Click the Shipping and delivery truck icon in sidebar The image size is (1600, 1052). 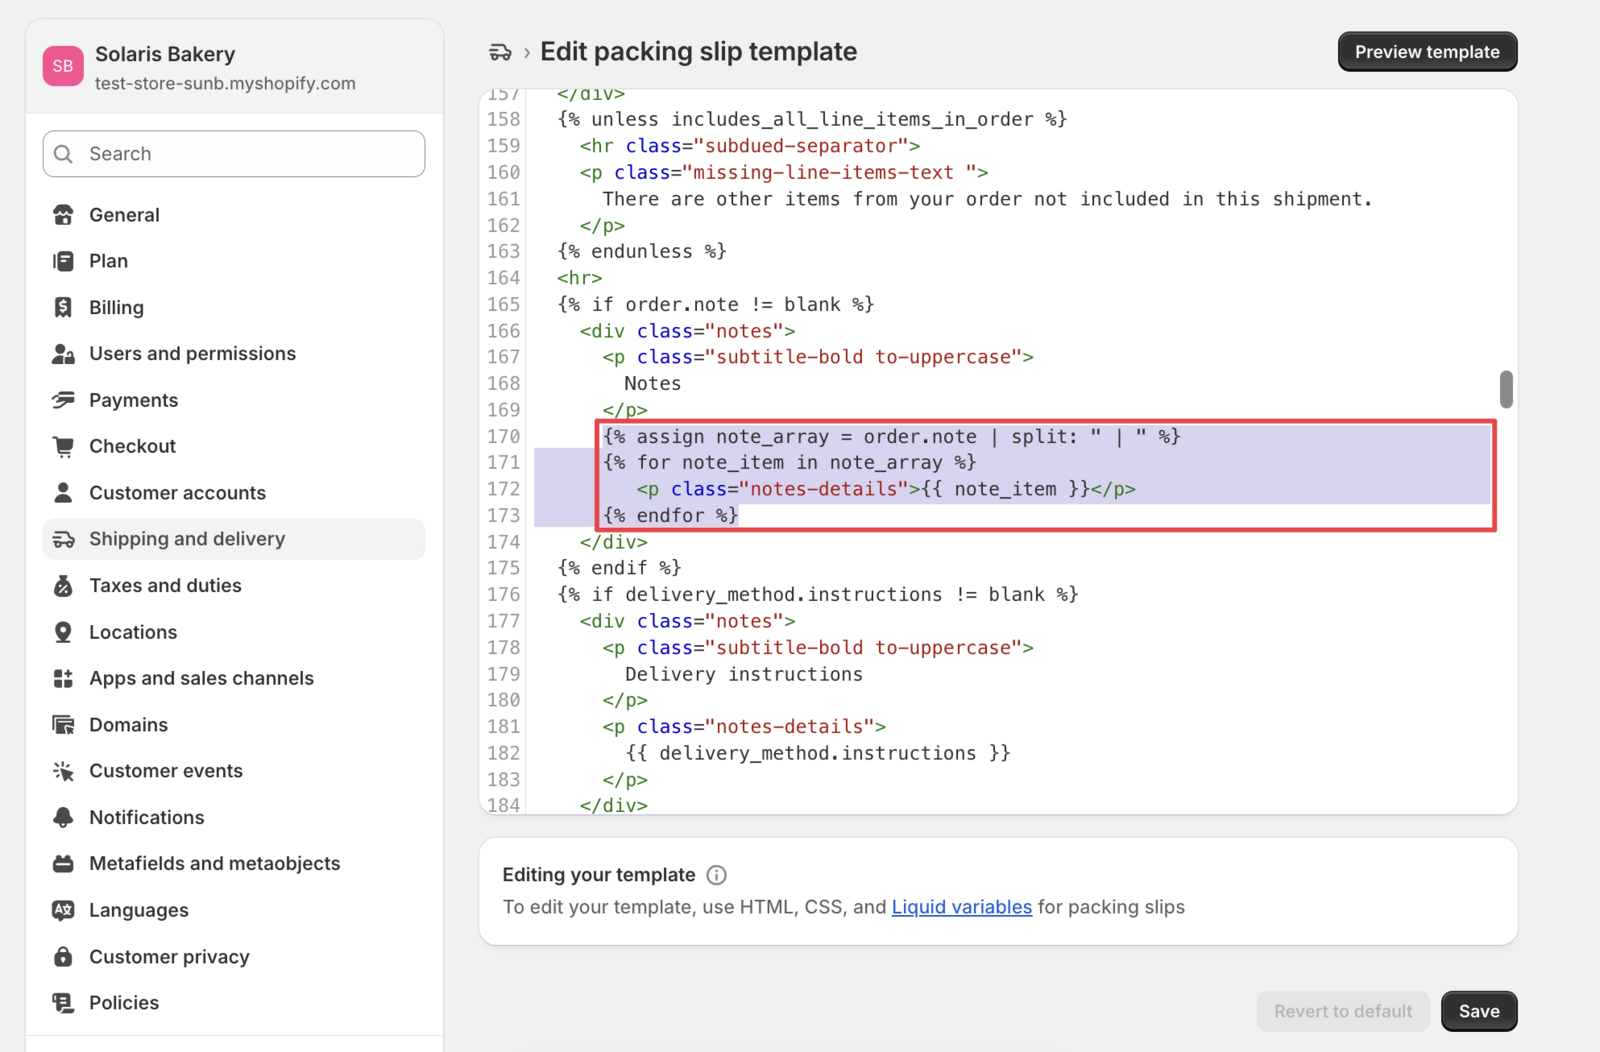tap(63, 539)
